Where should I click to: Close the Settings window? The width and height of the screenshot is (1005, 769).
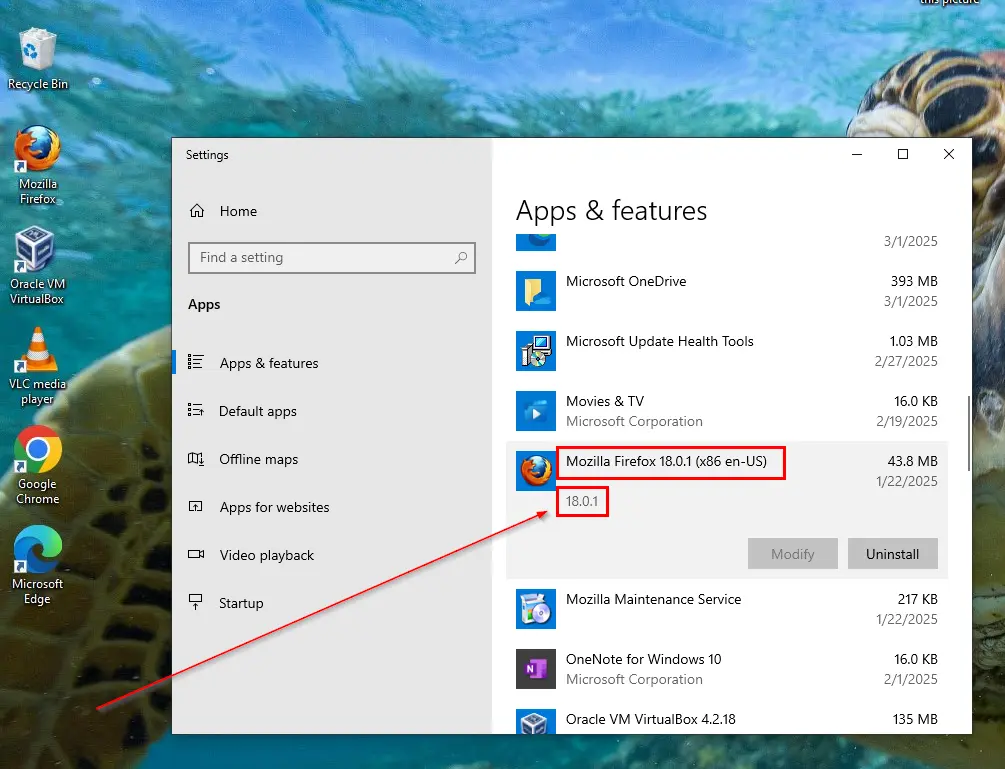click(949, 154)
